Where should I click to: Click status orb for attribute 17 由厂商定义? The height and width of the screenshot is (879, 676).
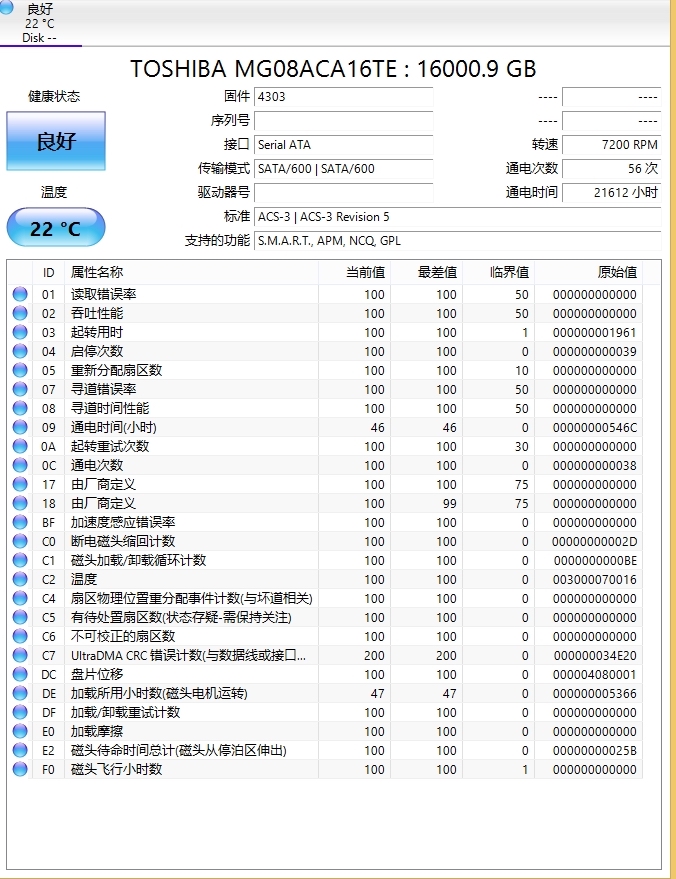[20, 484]
